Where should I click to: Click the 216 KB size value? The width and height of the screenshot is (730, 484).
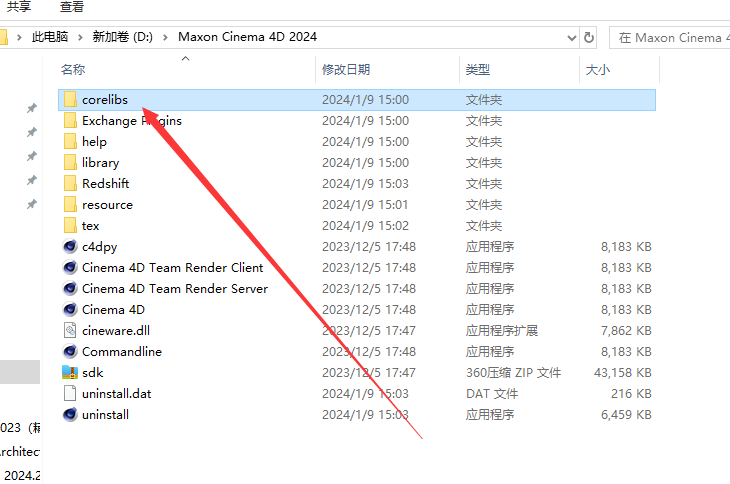point(631,394)
